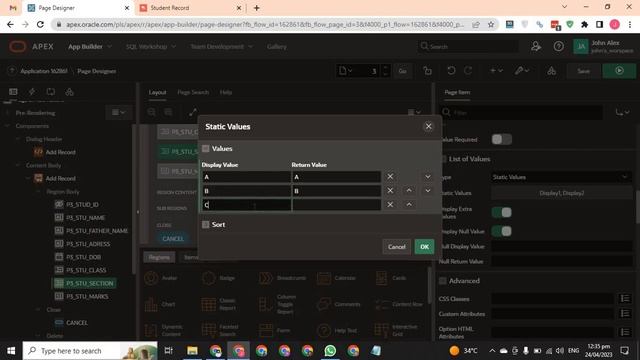Switch to the Help tab

click(x=226, y=92)
